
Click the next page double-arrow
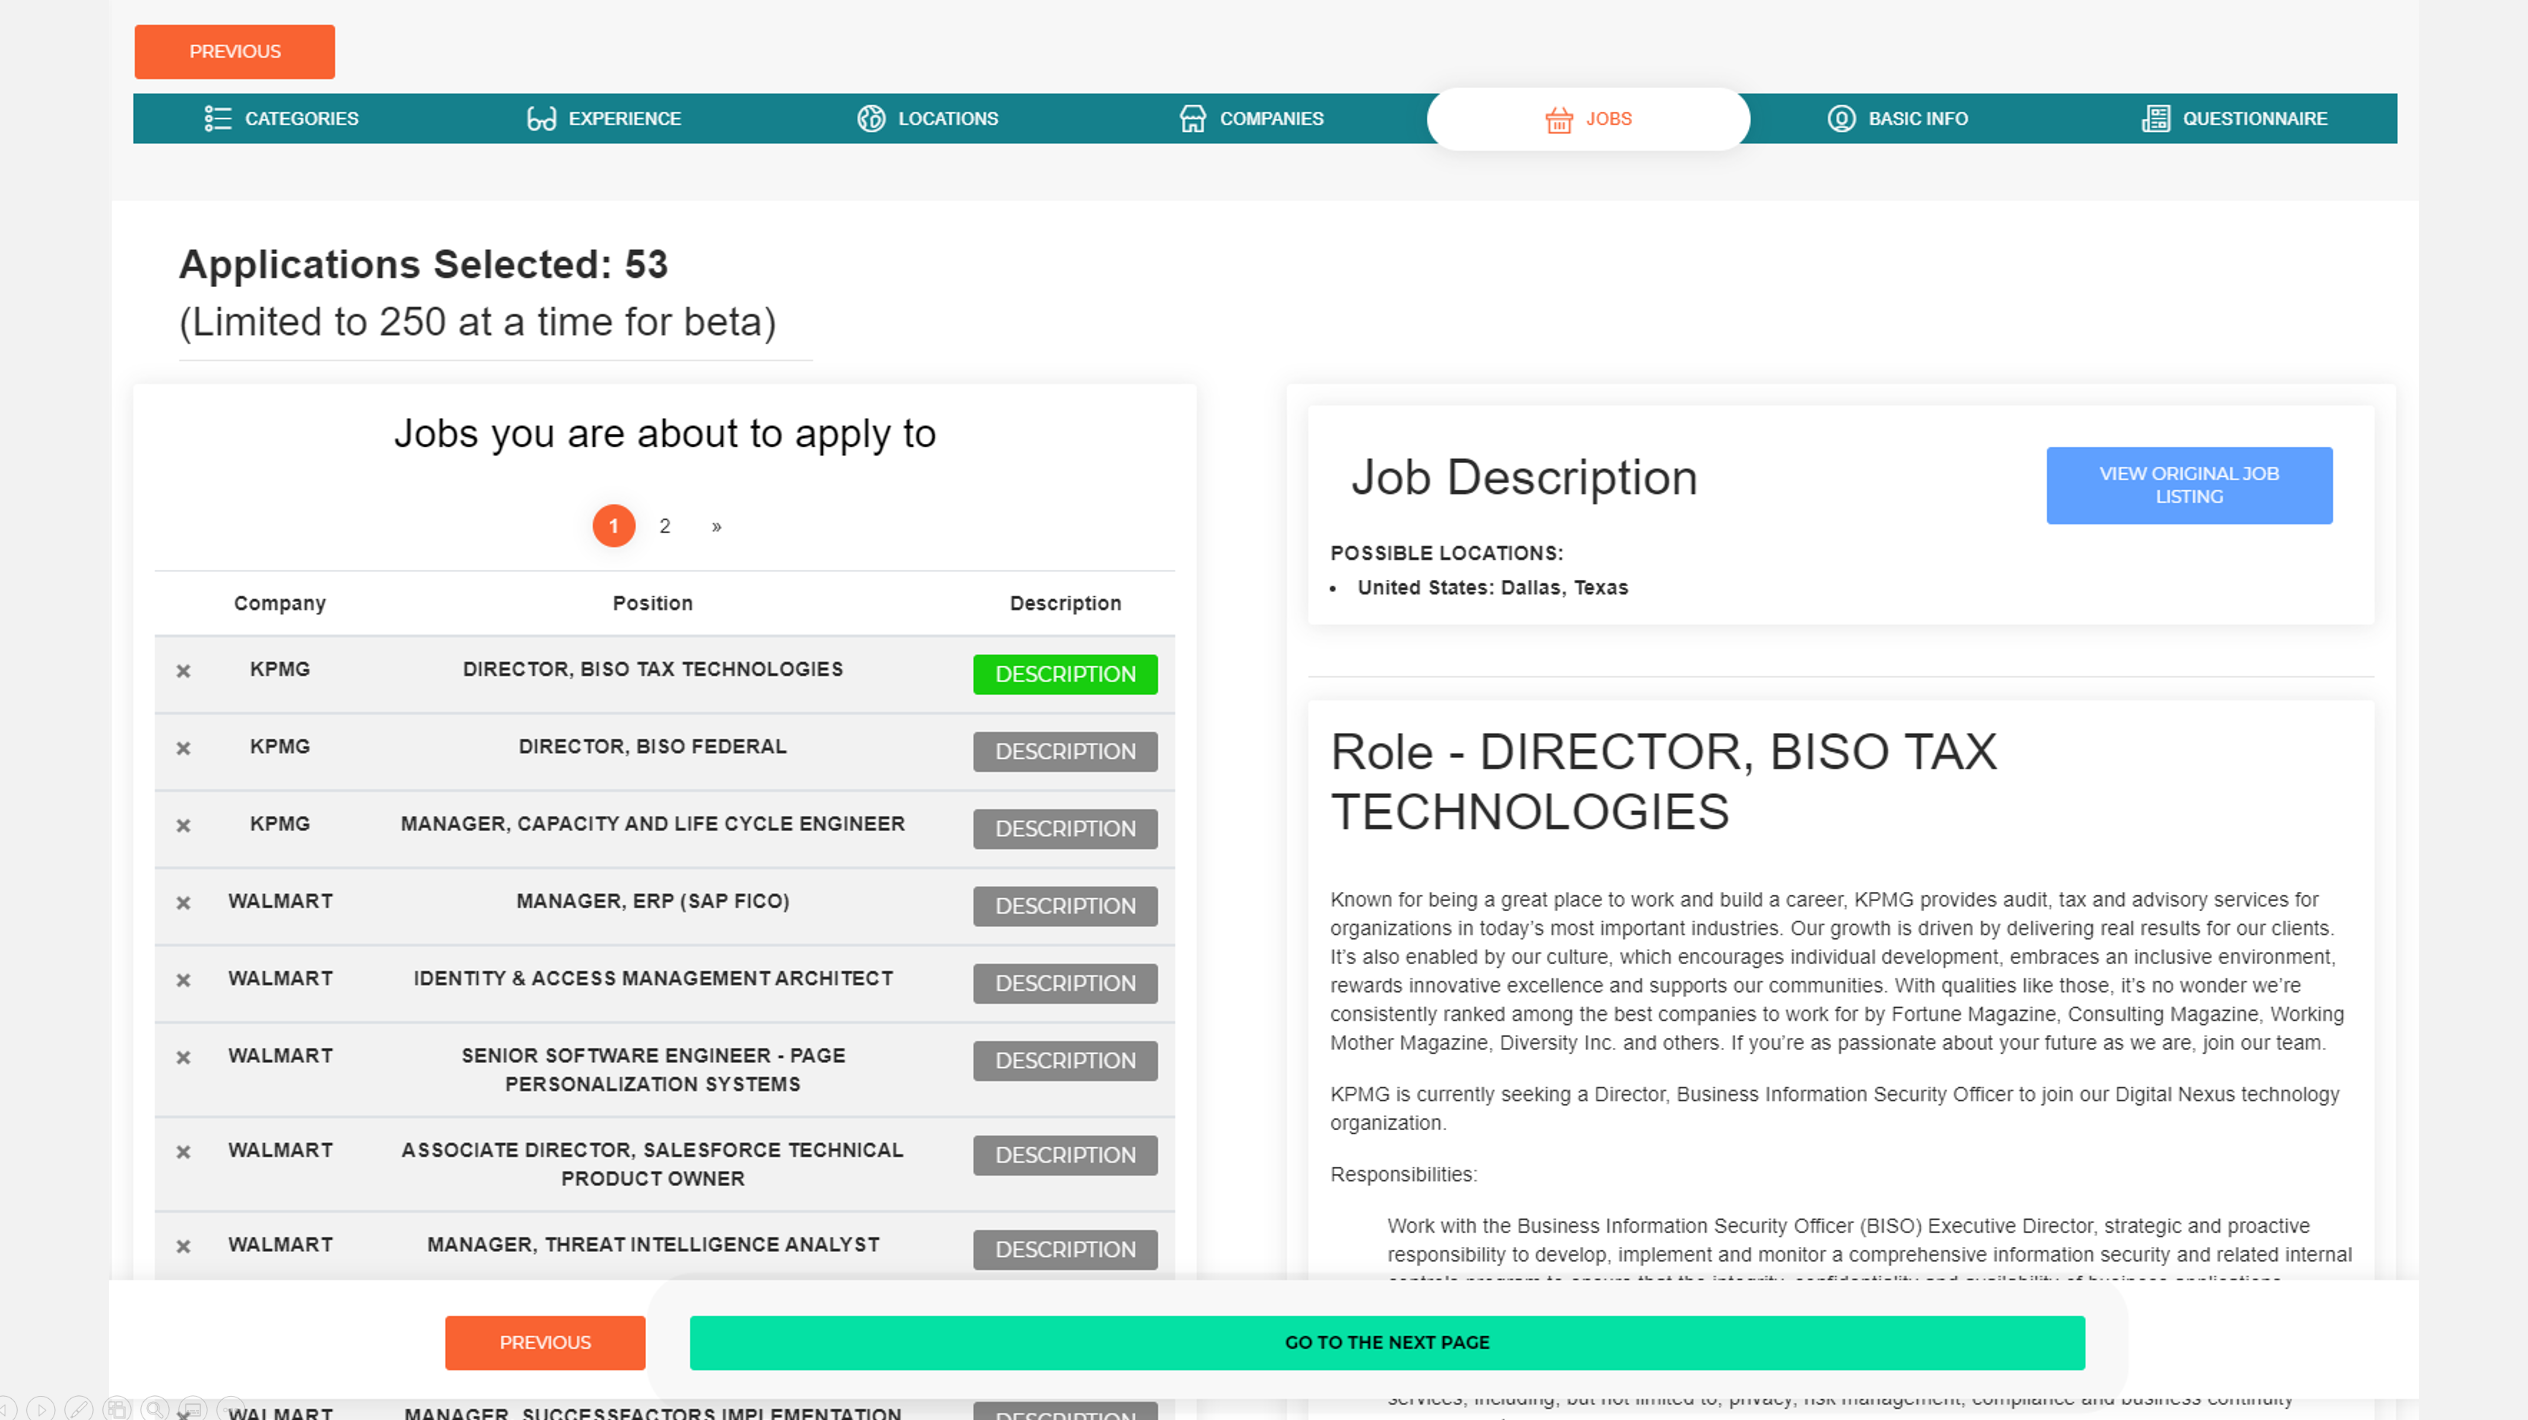tap(716, 526)
